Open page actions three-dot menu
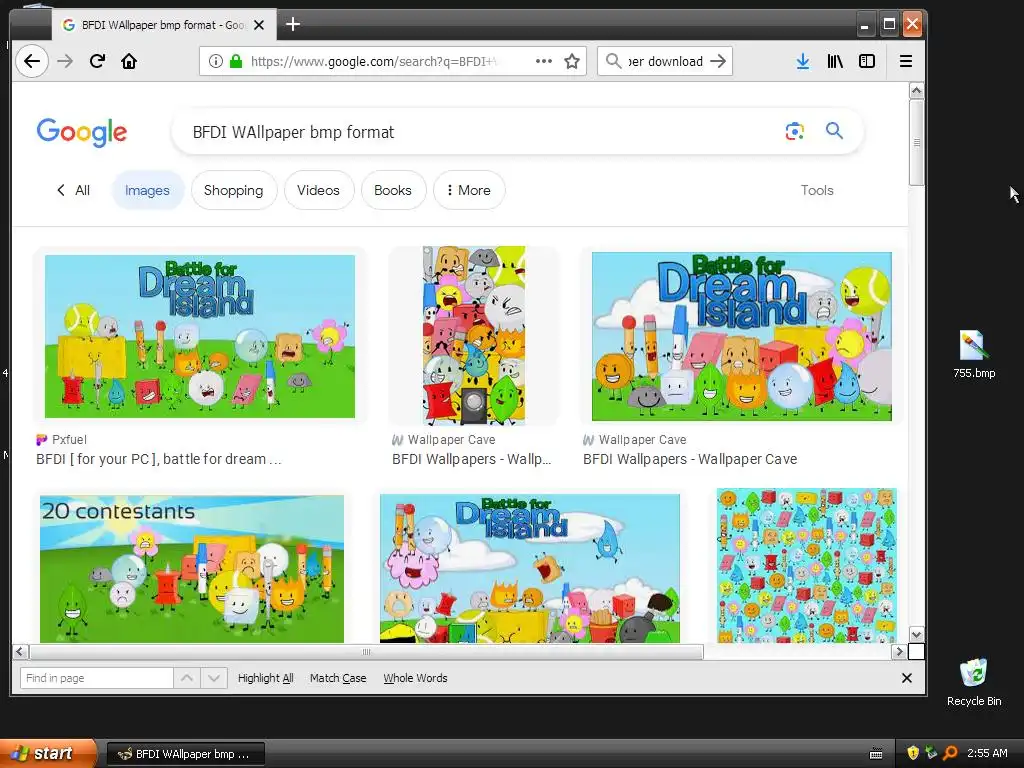Screen dimensions: 1024x768 point(543,61)
